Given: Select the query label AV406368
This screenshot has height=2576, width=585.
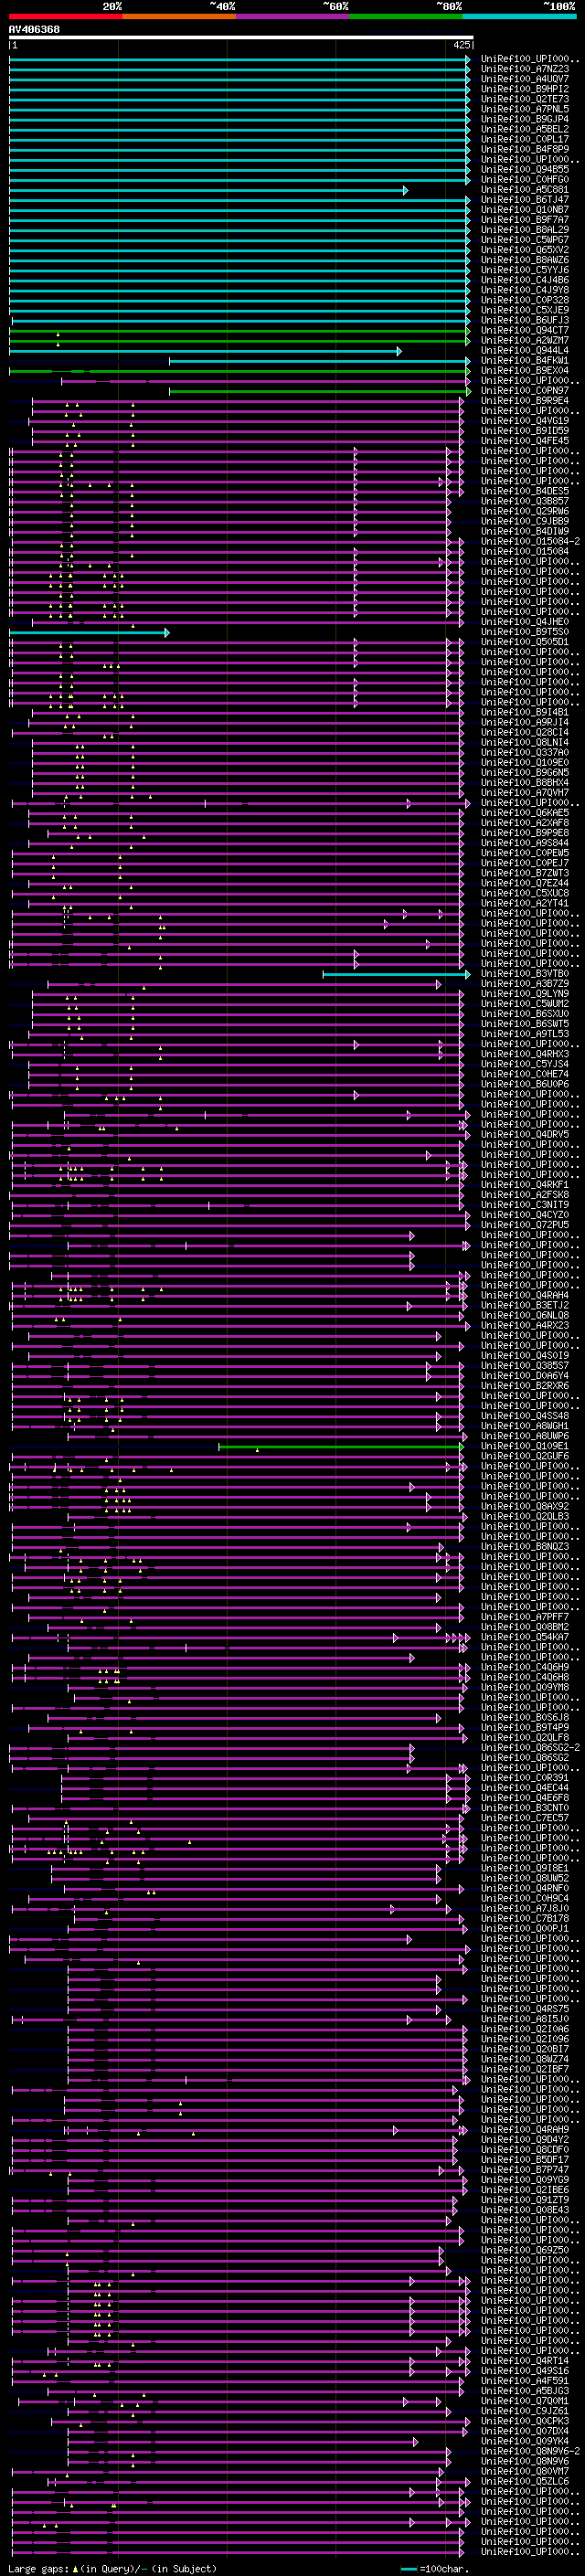Looking at the screenshot, I should tap(34, 30).
